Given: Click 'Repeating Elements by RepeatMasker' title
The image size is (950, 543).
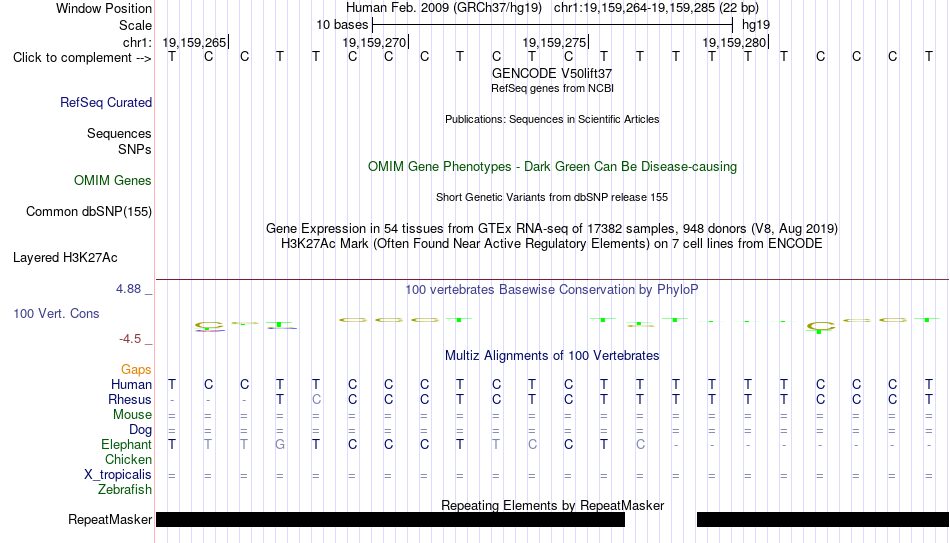Looking at the screenshot, I should [552, 505].
